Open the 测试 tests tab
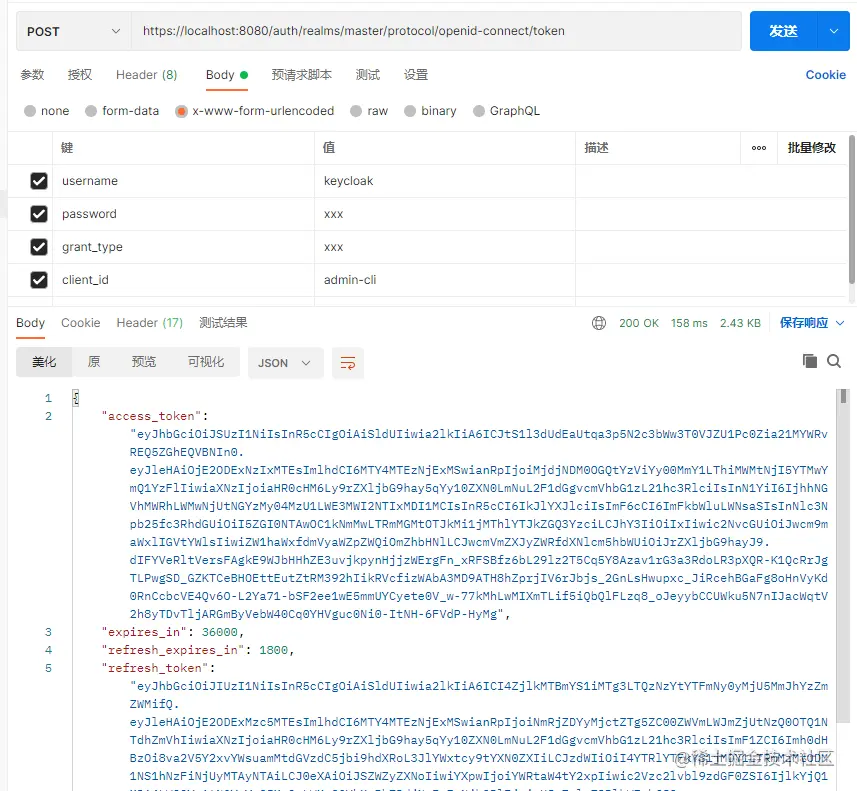This screenshot has height=791, width=857. (368, 75)
